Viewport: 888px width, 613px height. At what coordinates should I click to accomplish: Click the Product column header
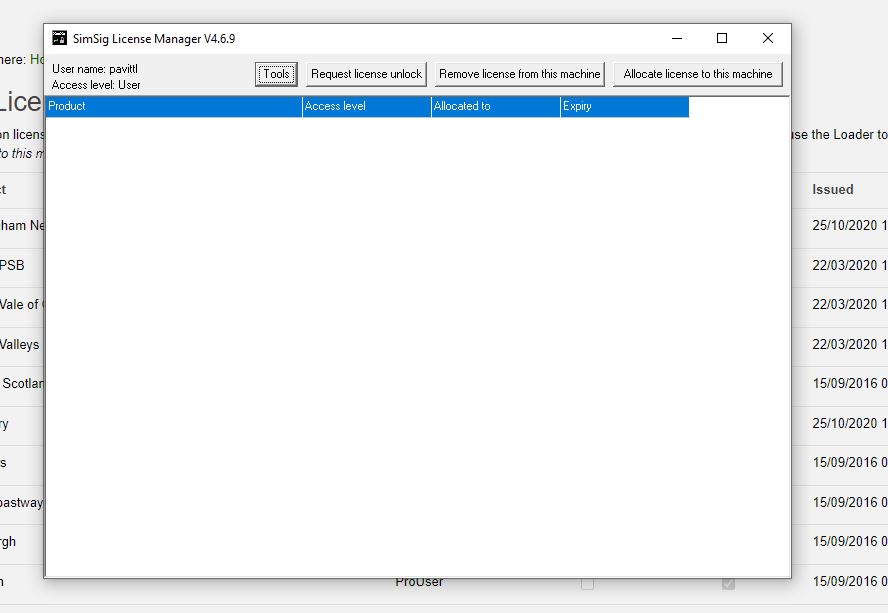pos(174,107)
